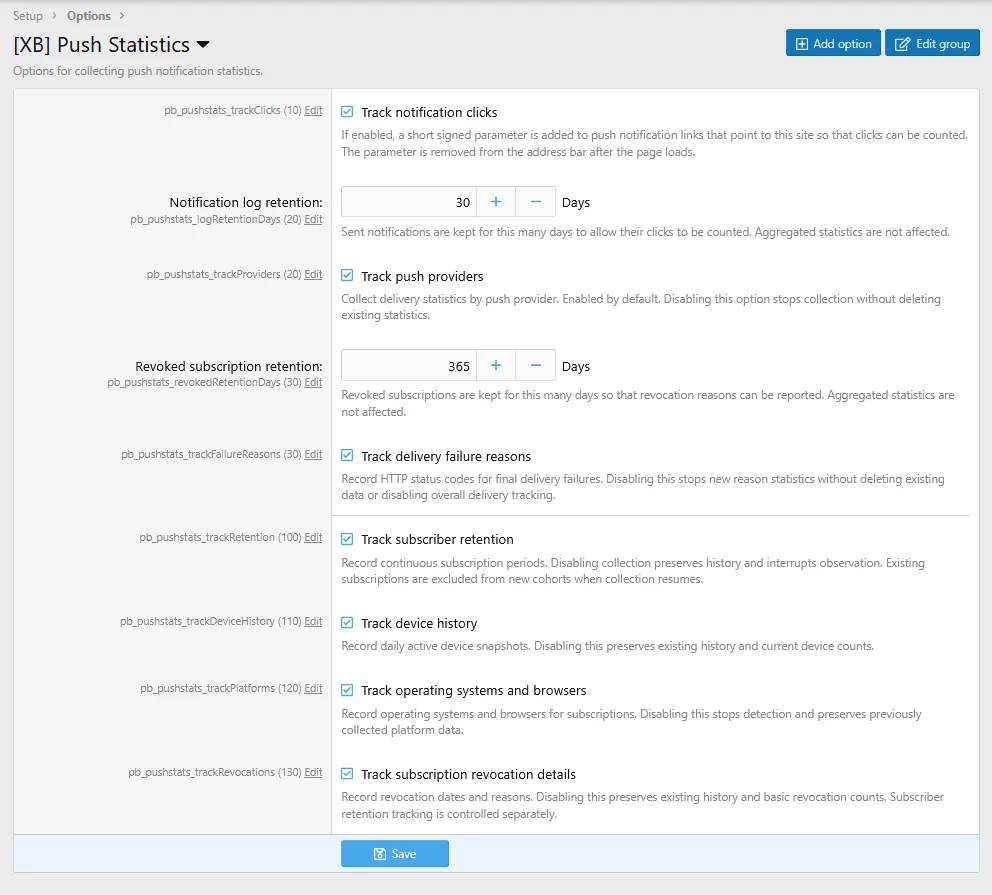Viewport: 992px width, 895px height.
Task: Click the Edit group button
Action: (931, 43)
